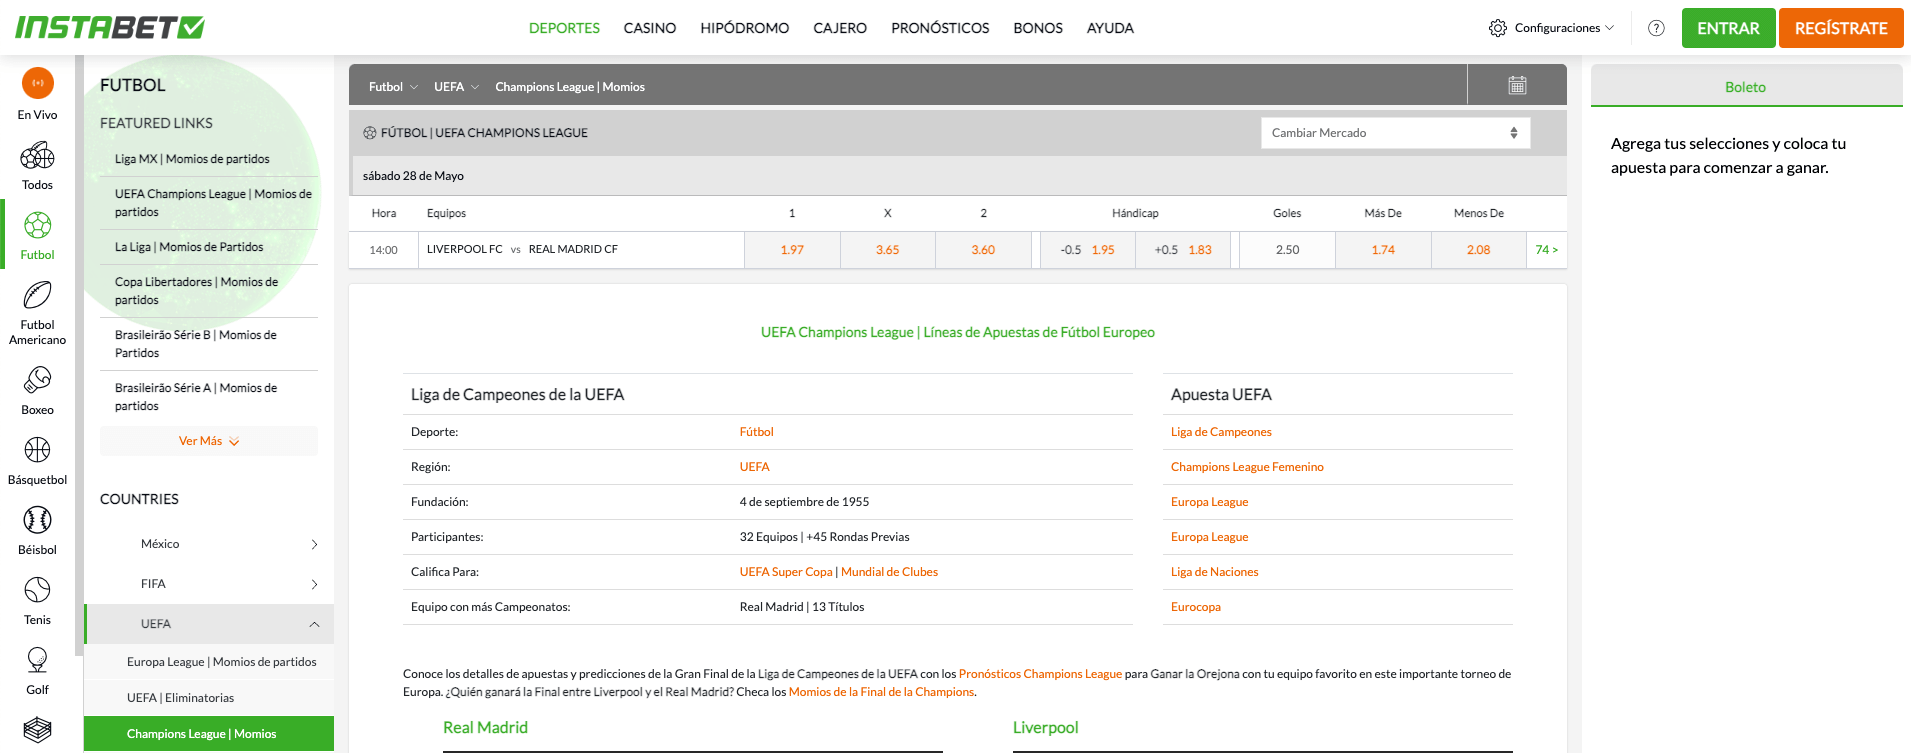Open the AYUDA menu
This screenshot has width=1911, height=753.
(x=1110, y=28)
